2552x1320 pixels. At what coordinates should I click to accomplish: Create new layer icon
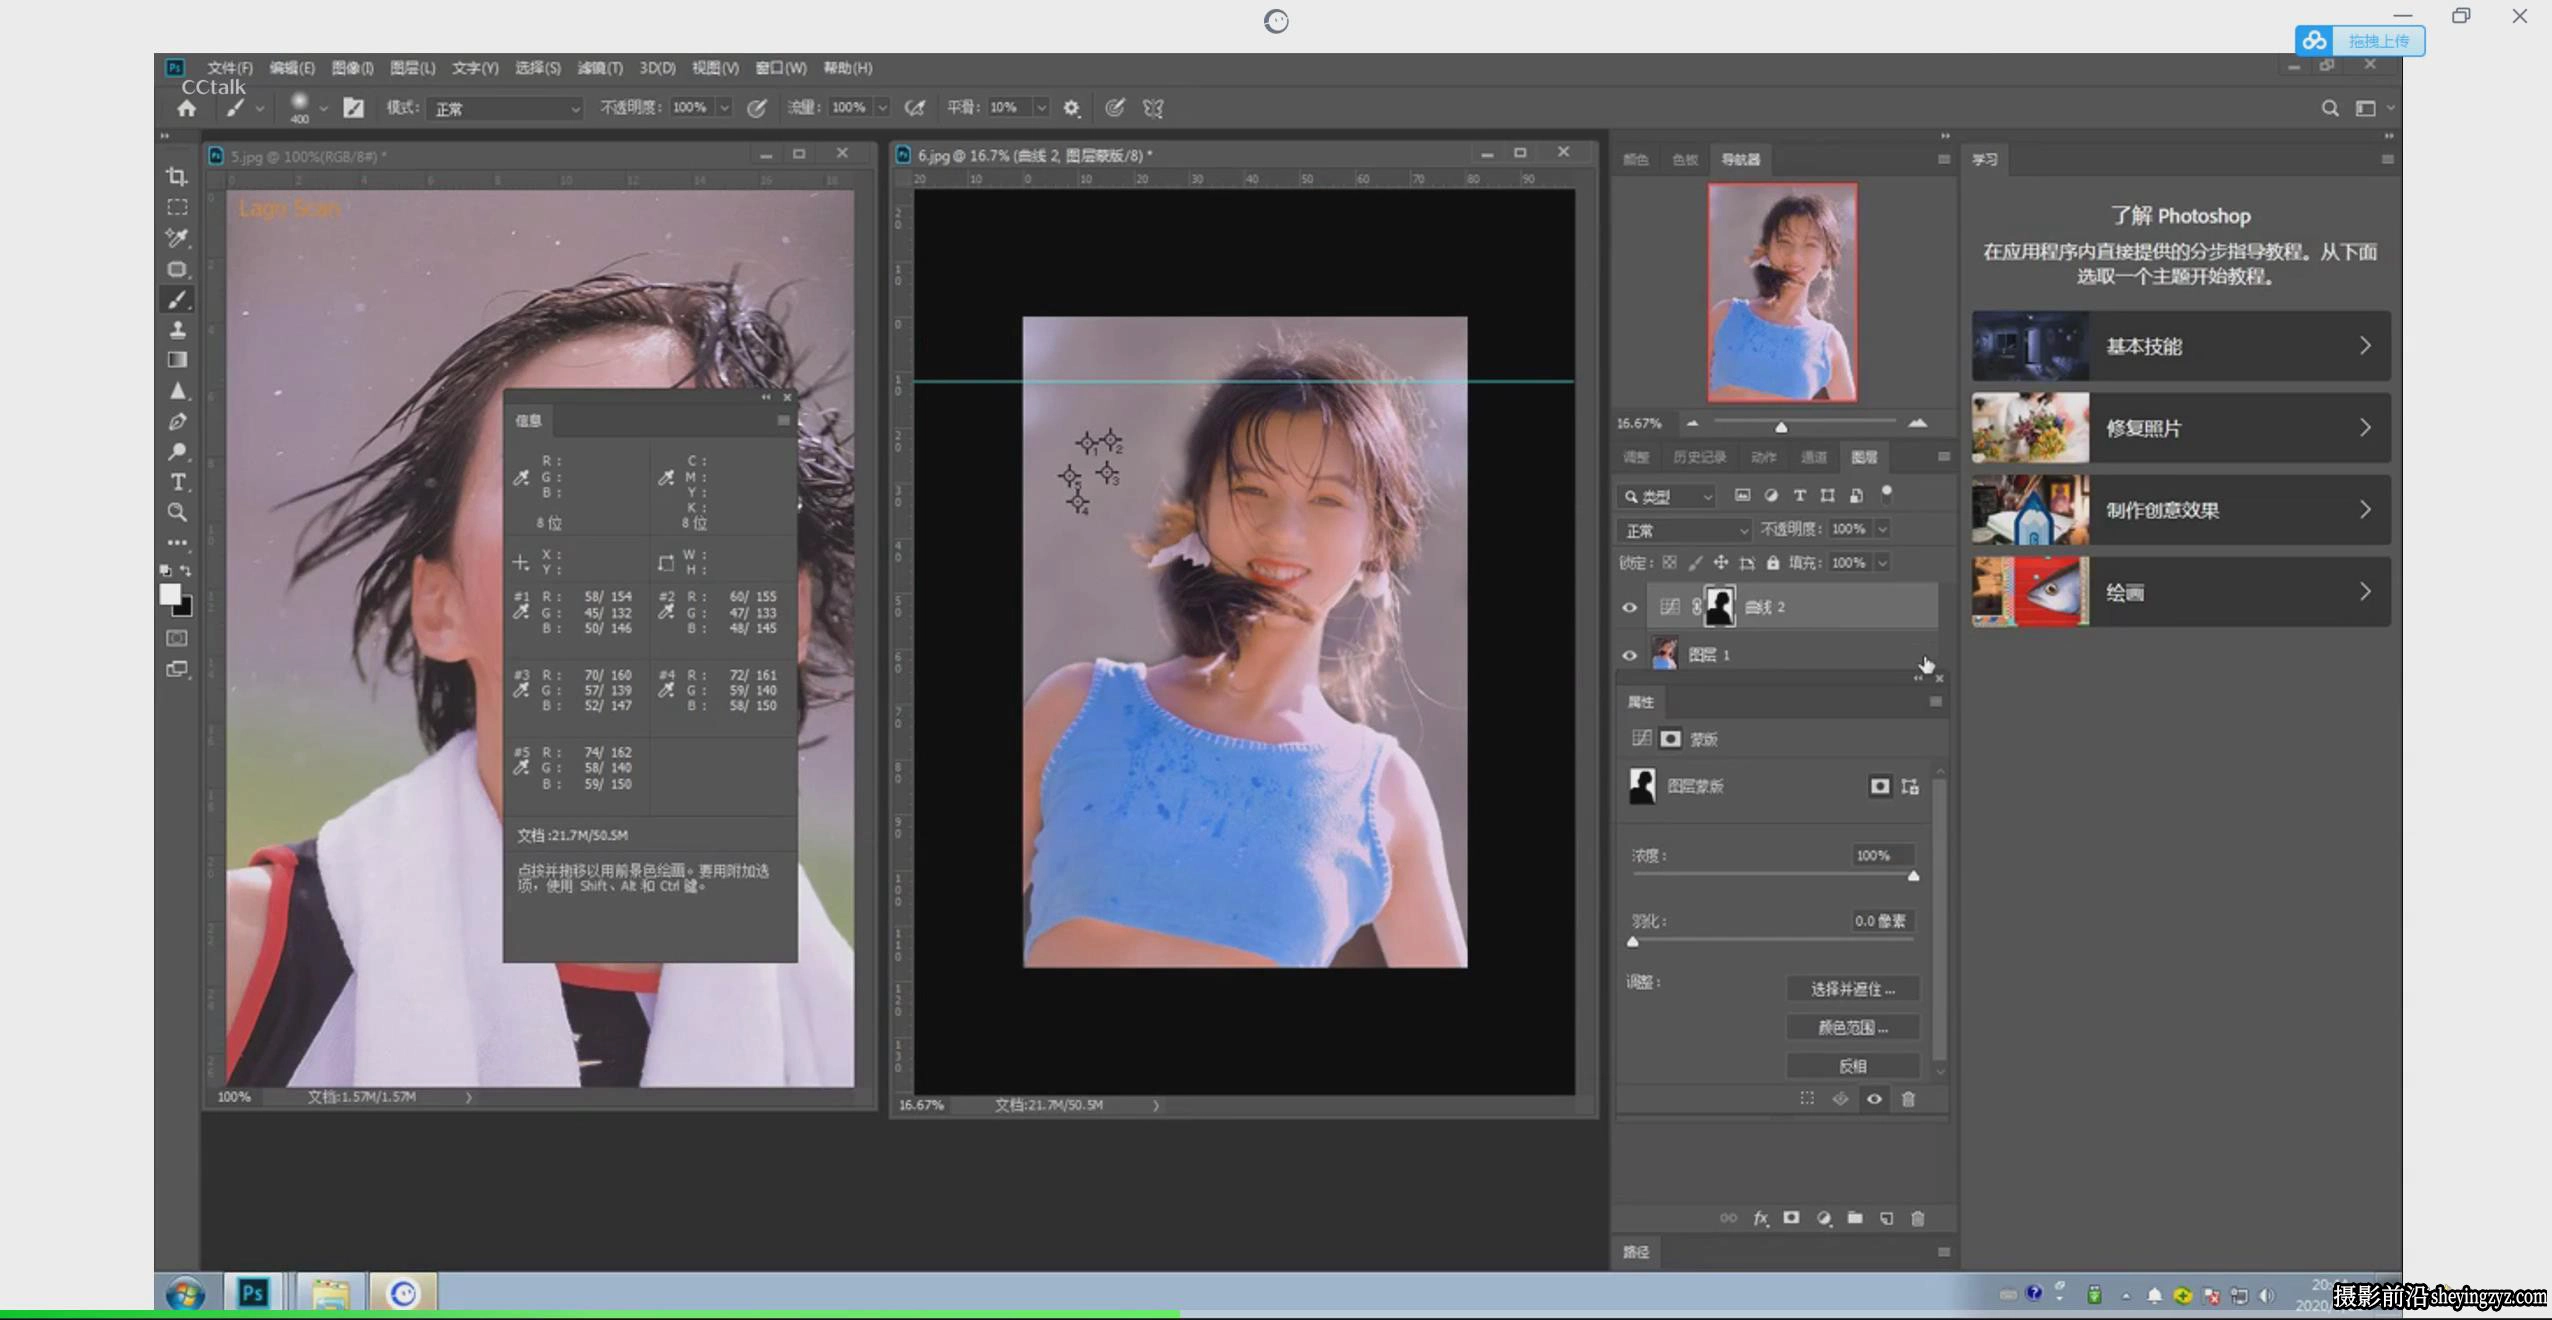point(1886,1218)
